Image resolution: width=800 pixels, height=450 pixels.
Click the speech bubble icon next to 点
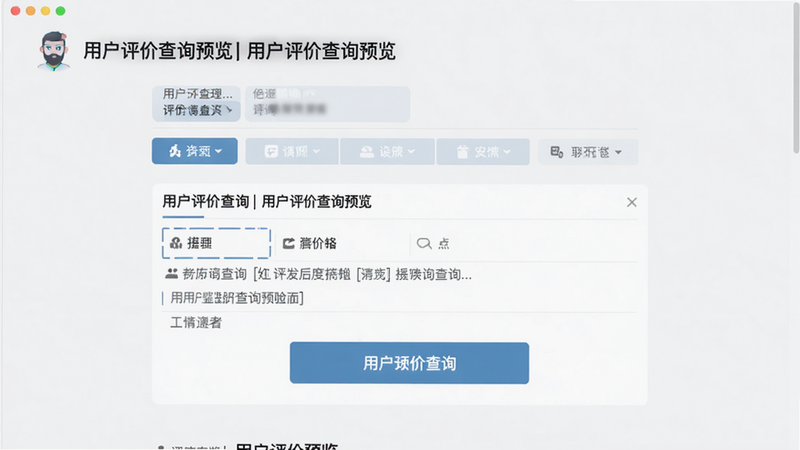(x=423, y=243)
